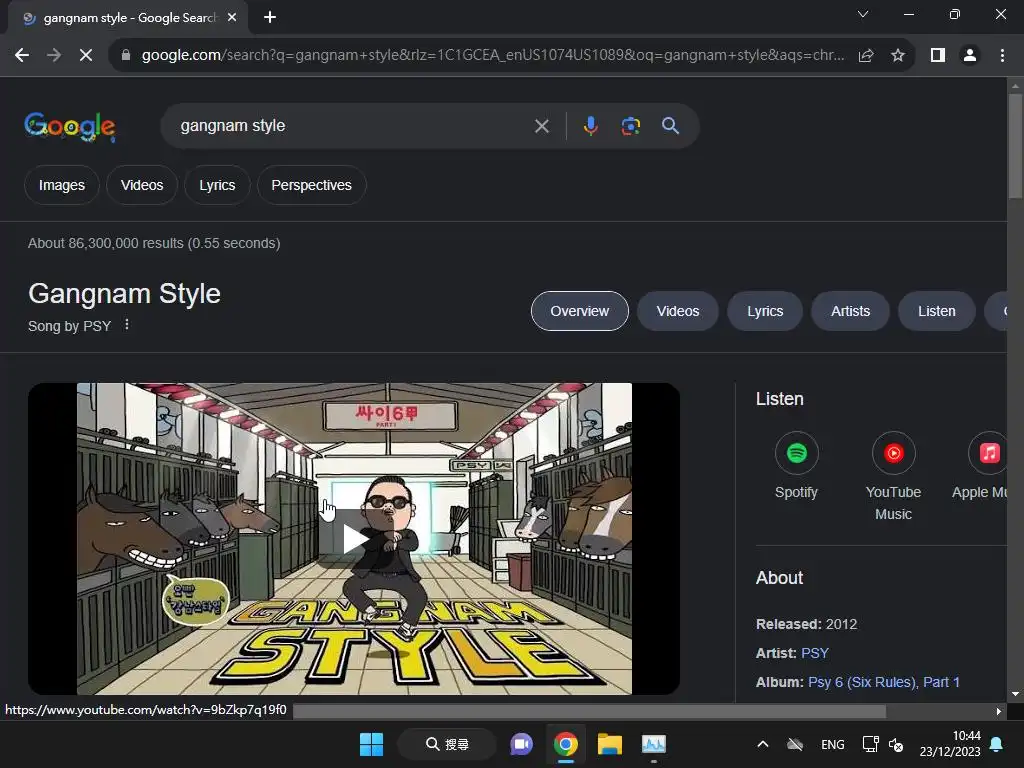
Task: Submit search with magnifying glass
Action: 670,126
